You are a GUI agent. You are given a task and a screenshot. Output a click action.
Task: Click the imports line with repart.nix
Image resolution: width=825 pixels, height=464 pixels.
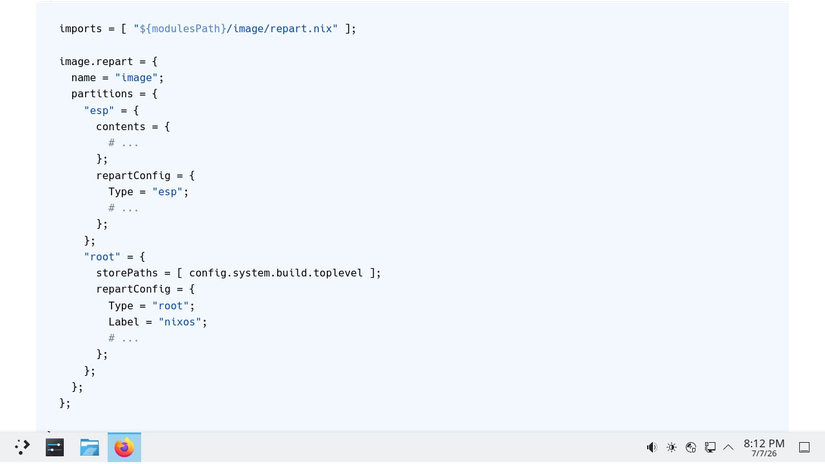(208, 29)
